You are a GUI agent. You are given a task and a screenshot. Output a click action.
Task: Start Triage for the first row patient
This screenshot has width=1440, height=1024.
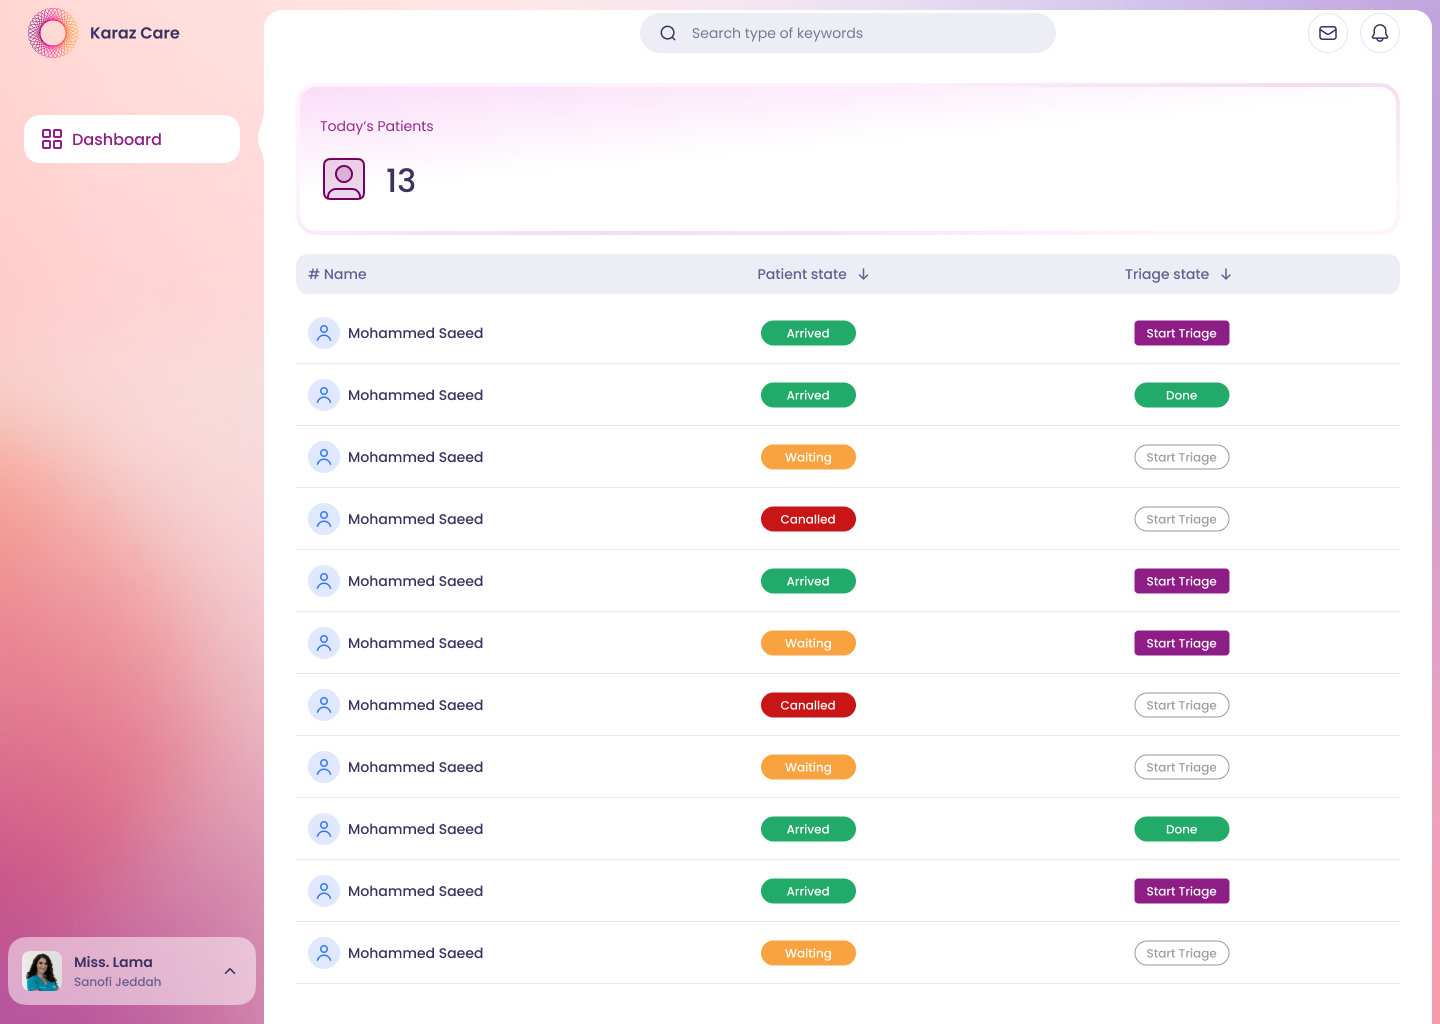click(x=1181, y=333)
